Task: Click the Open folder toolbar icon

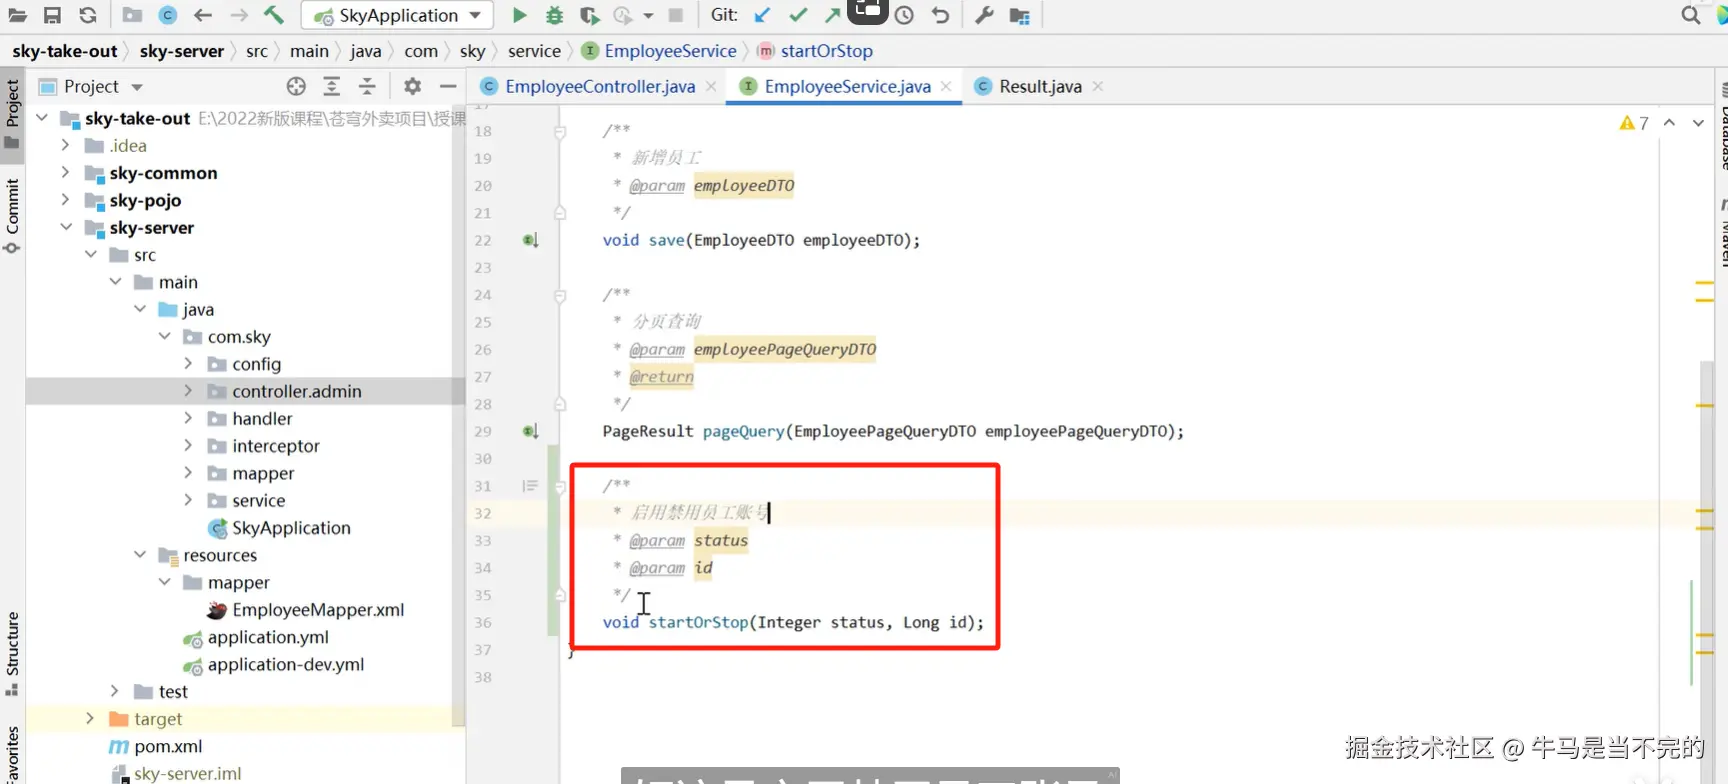Action: point(17,15)
